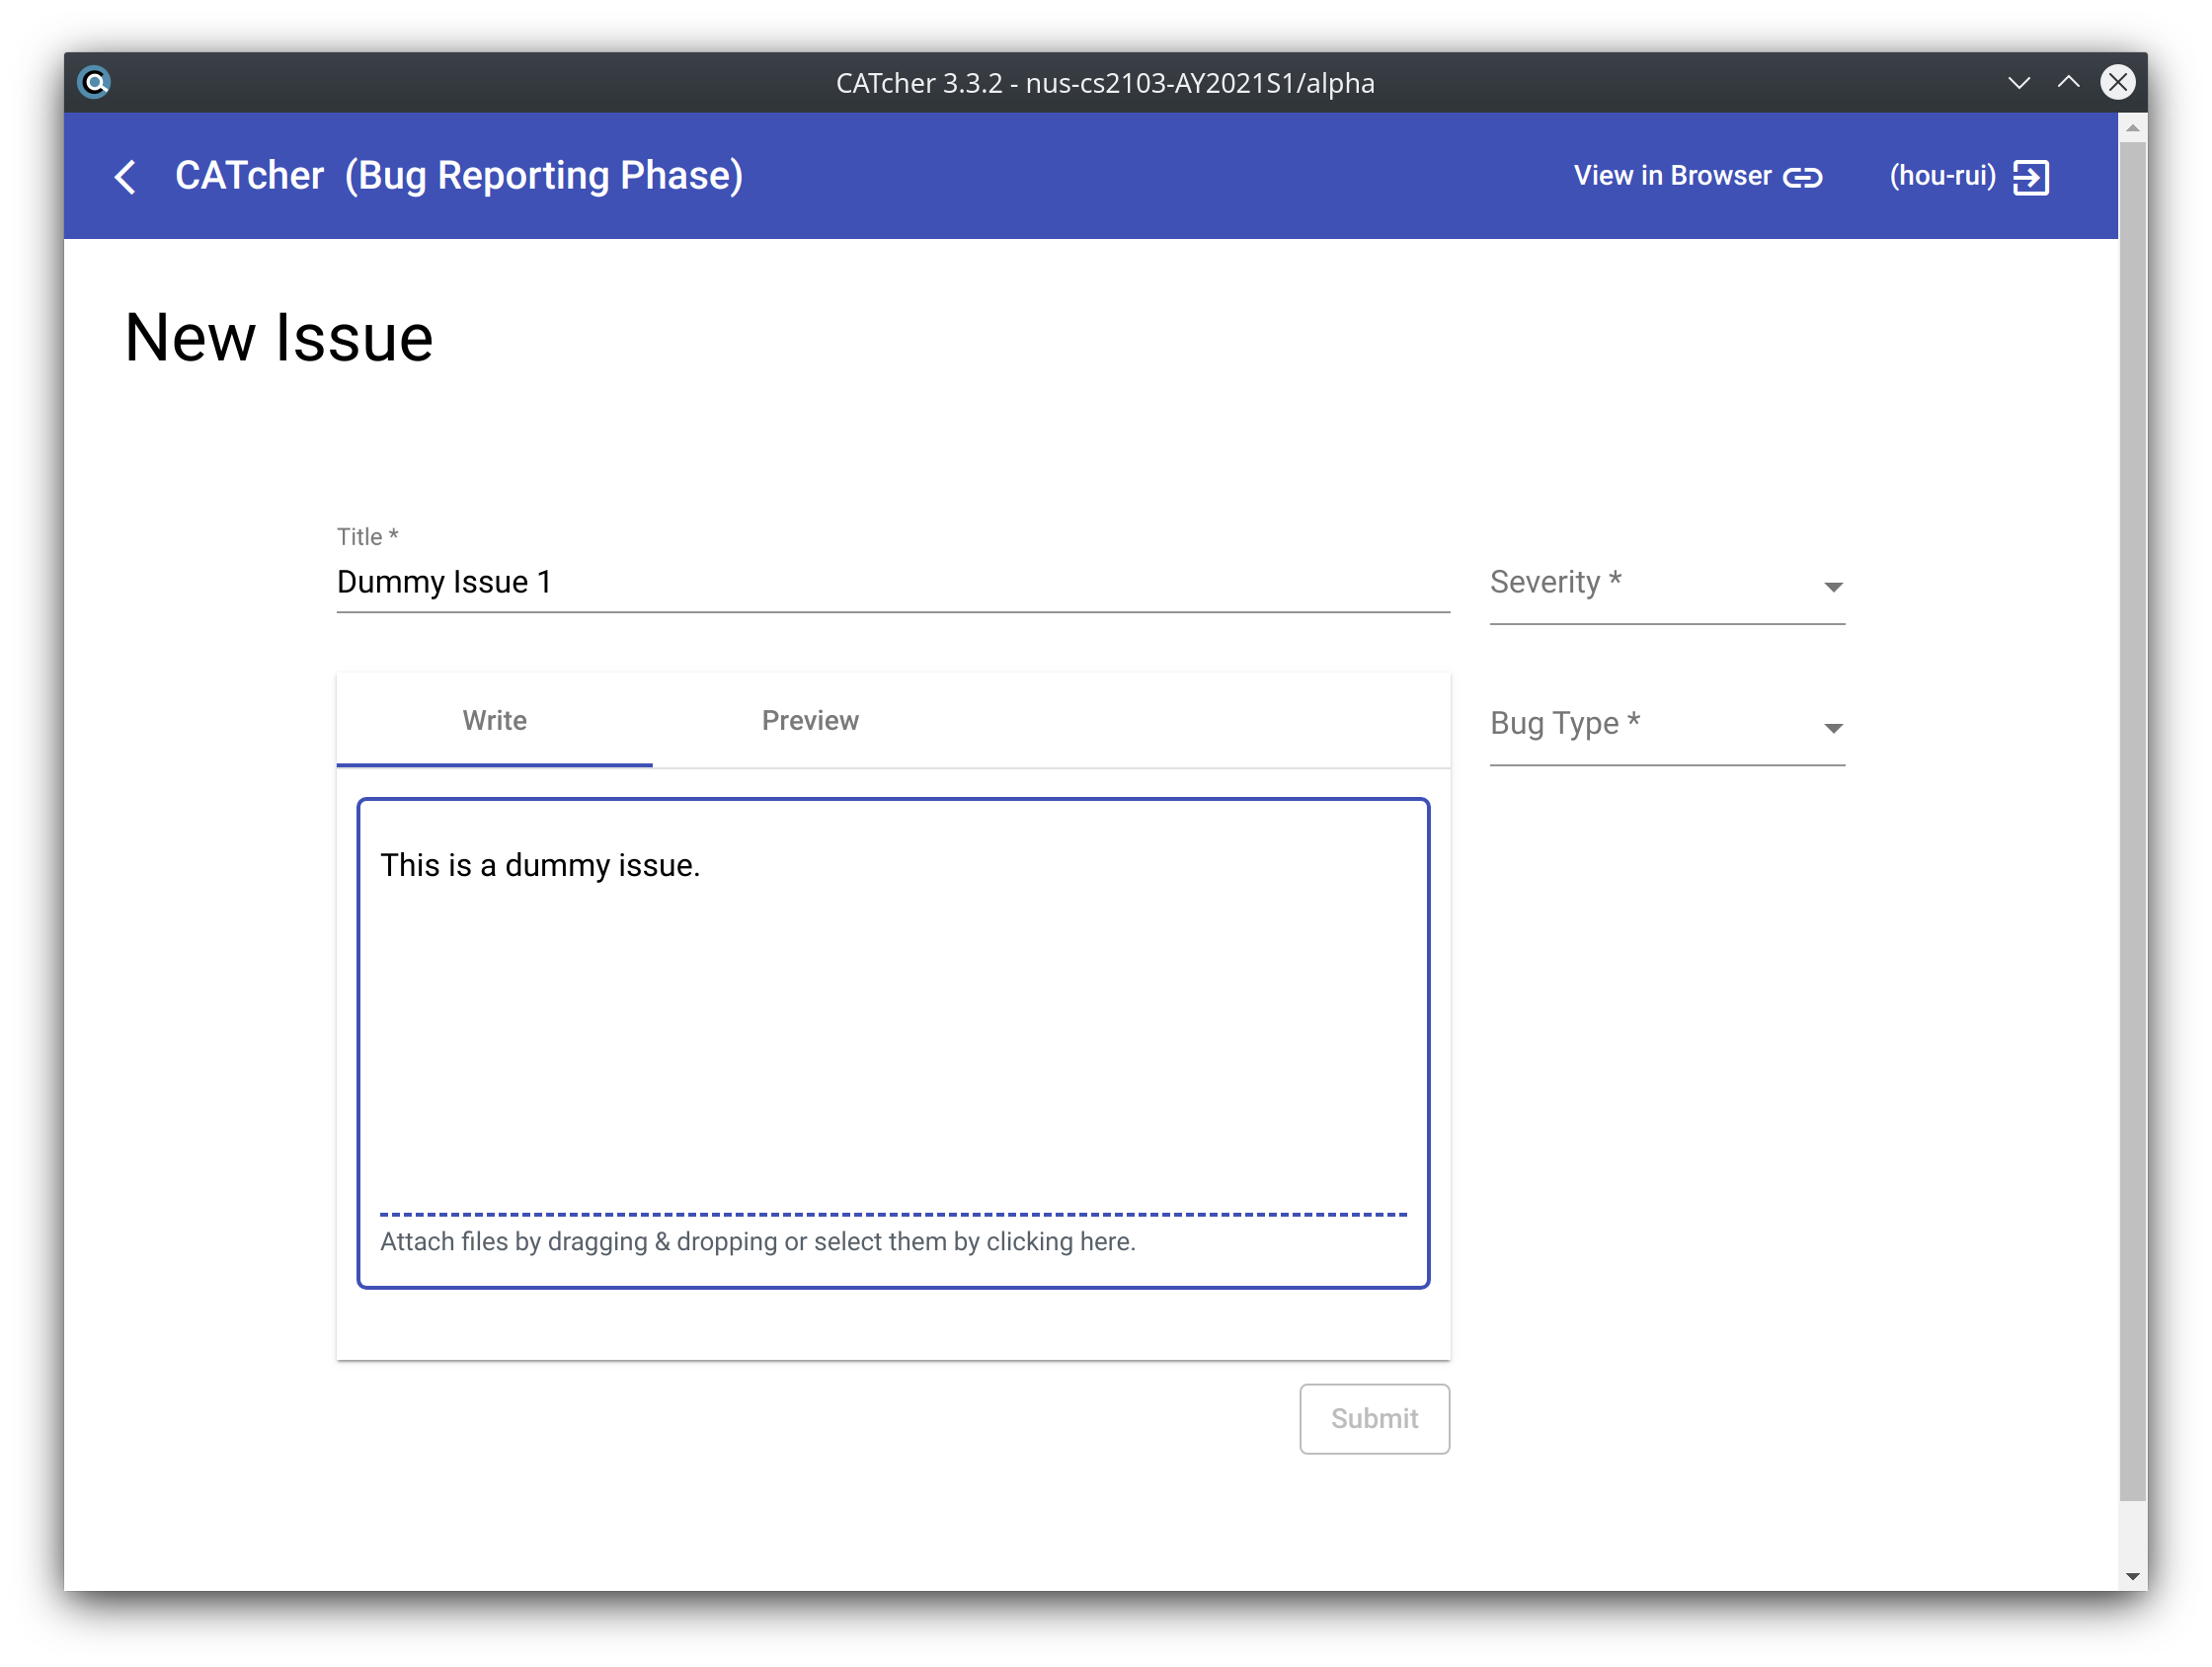2212x1667 pixels.
Task: Open View in Browser link
Action: click(x=1672, y=176)
